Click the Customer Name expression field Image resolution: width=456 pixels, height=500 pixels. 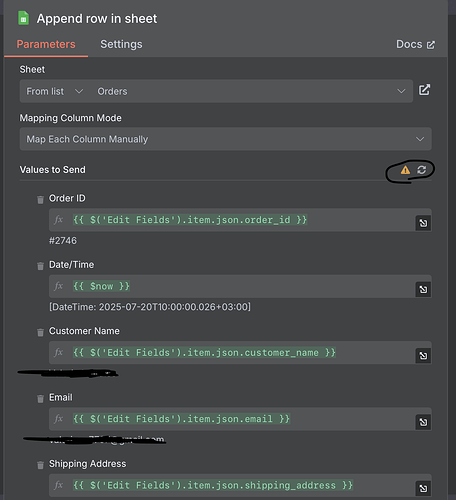[x=232, y=353]
